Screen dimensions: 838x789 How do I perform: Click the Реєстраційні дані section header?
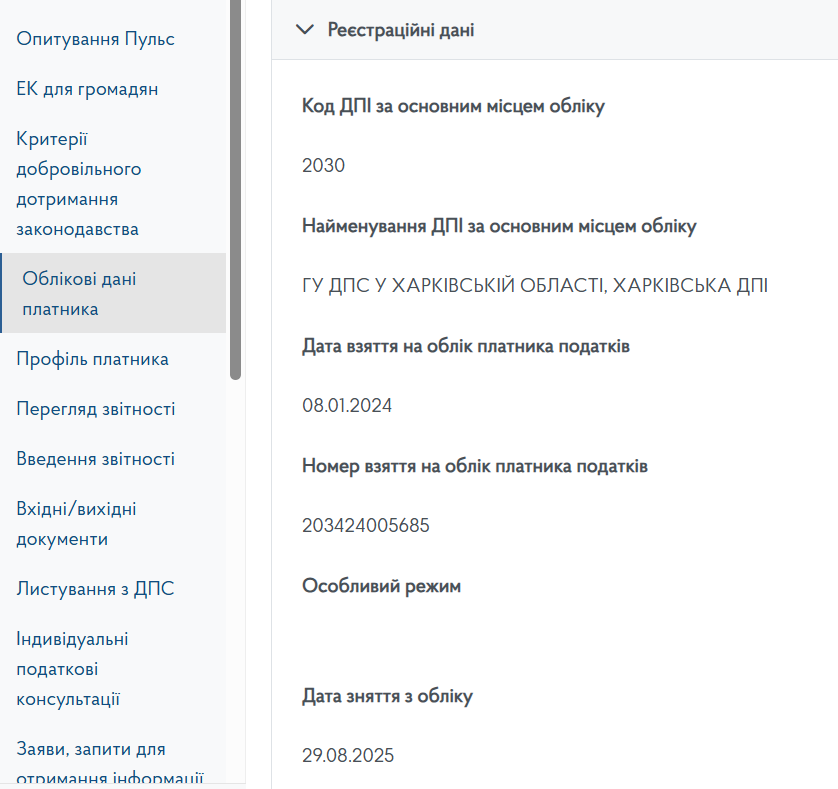(401, 30)
